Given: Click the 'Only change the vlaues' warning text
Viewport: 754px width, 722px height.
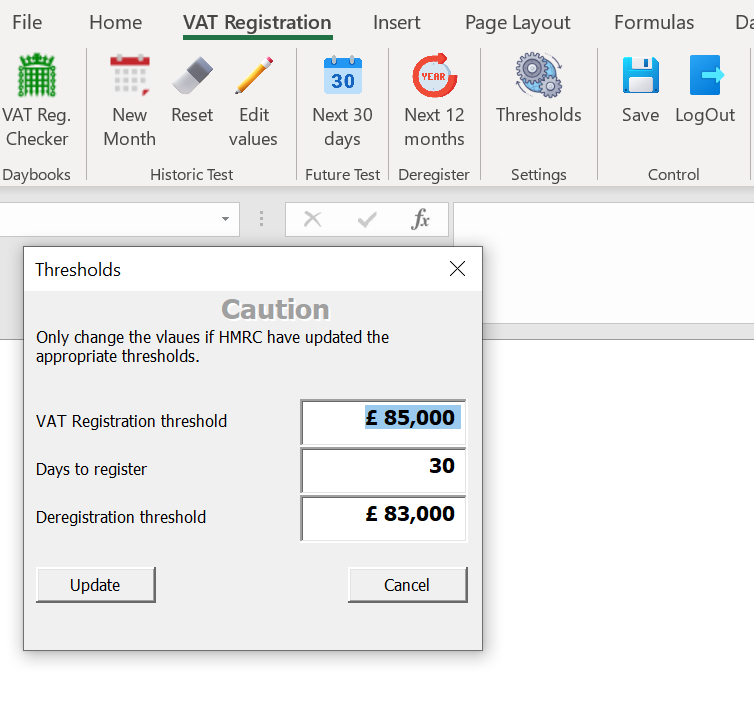Looking at the screenshot, I should (x=212, y=347).
